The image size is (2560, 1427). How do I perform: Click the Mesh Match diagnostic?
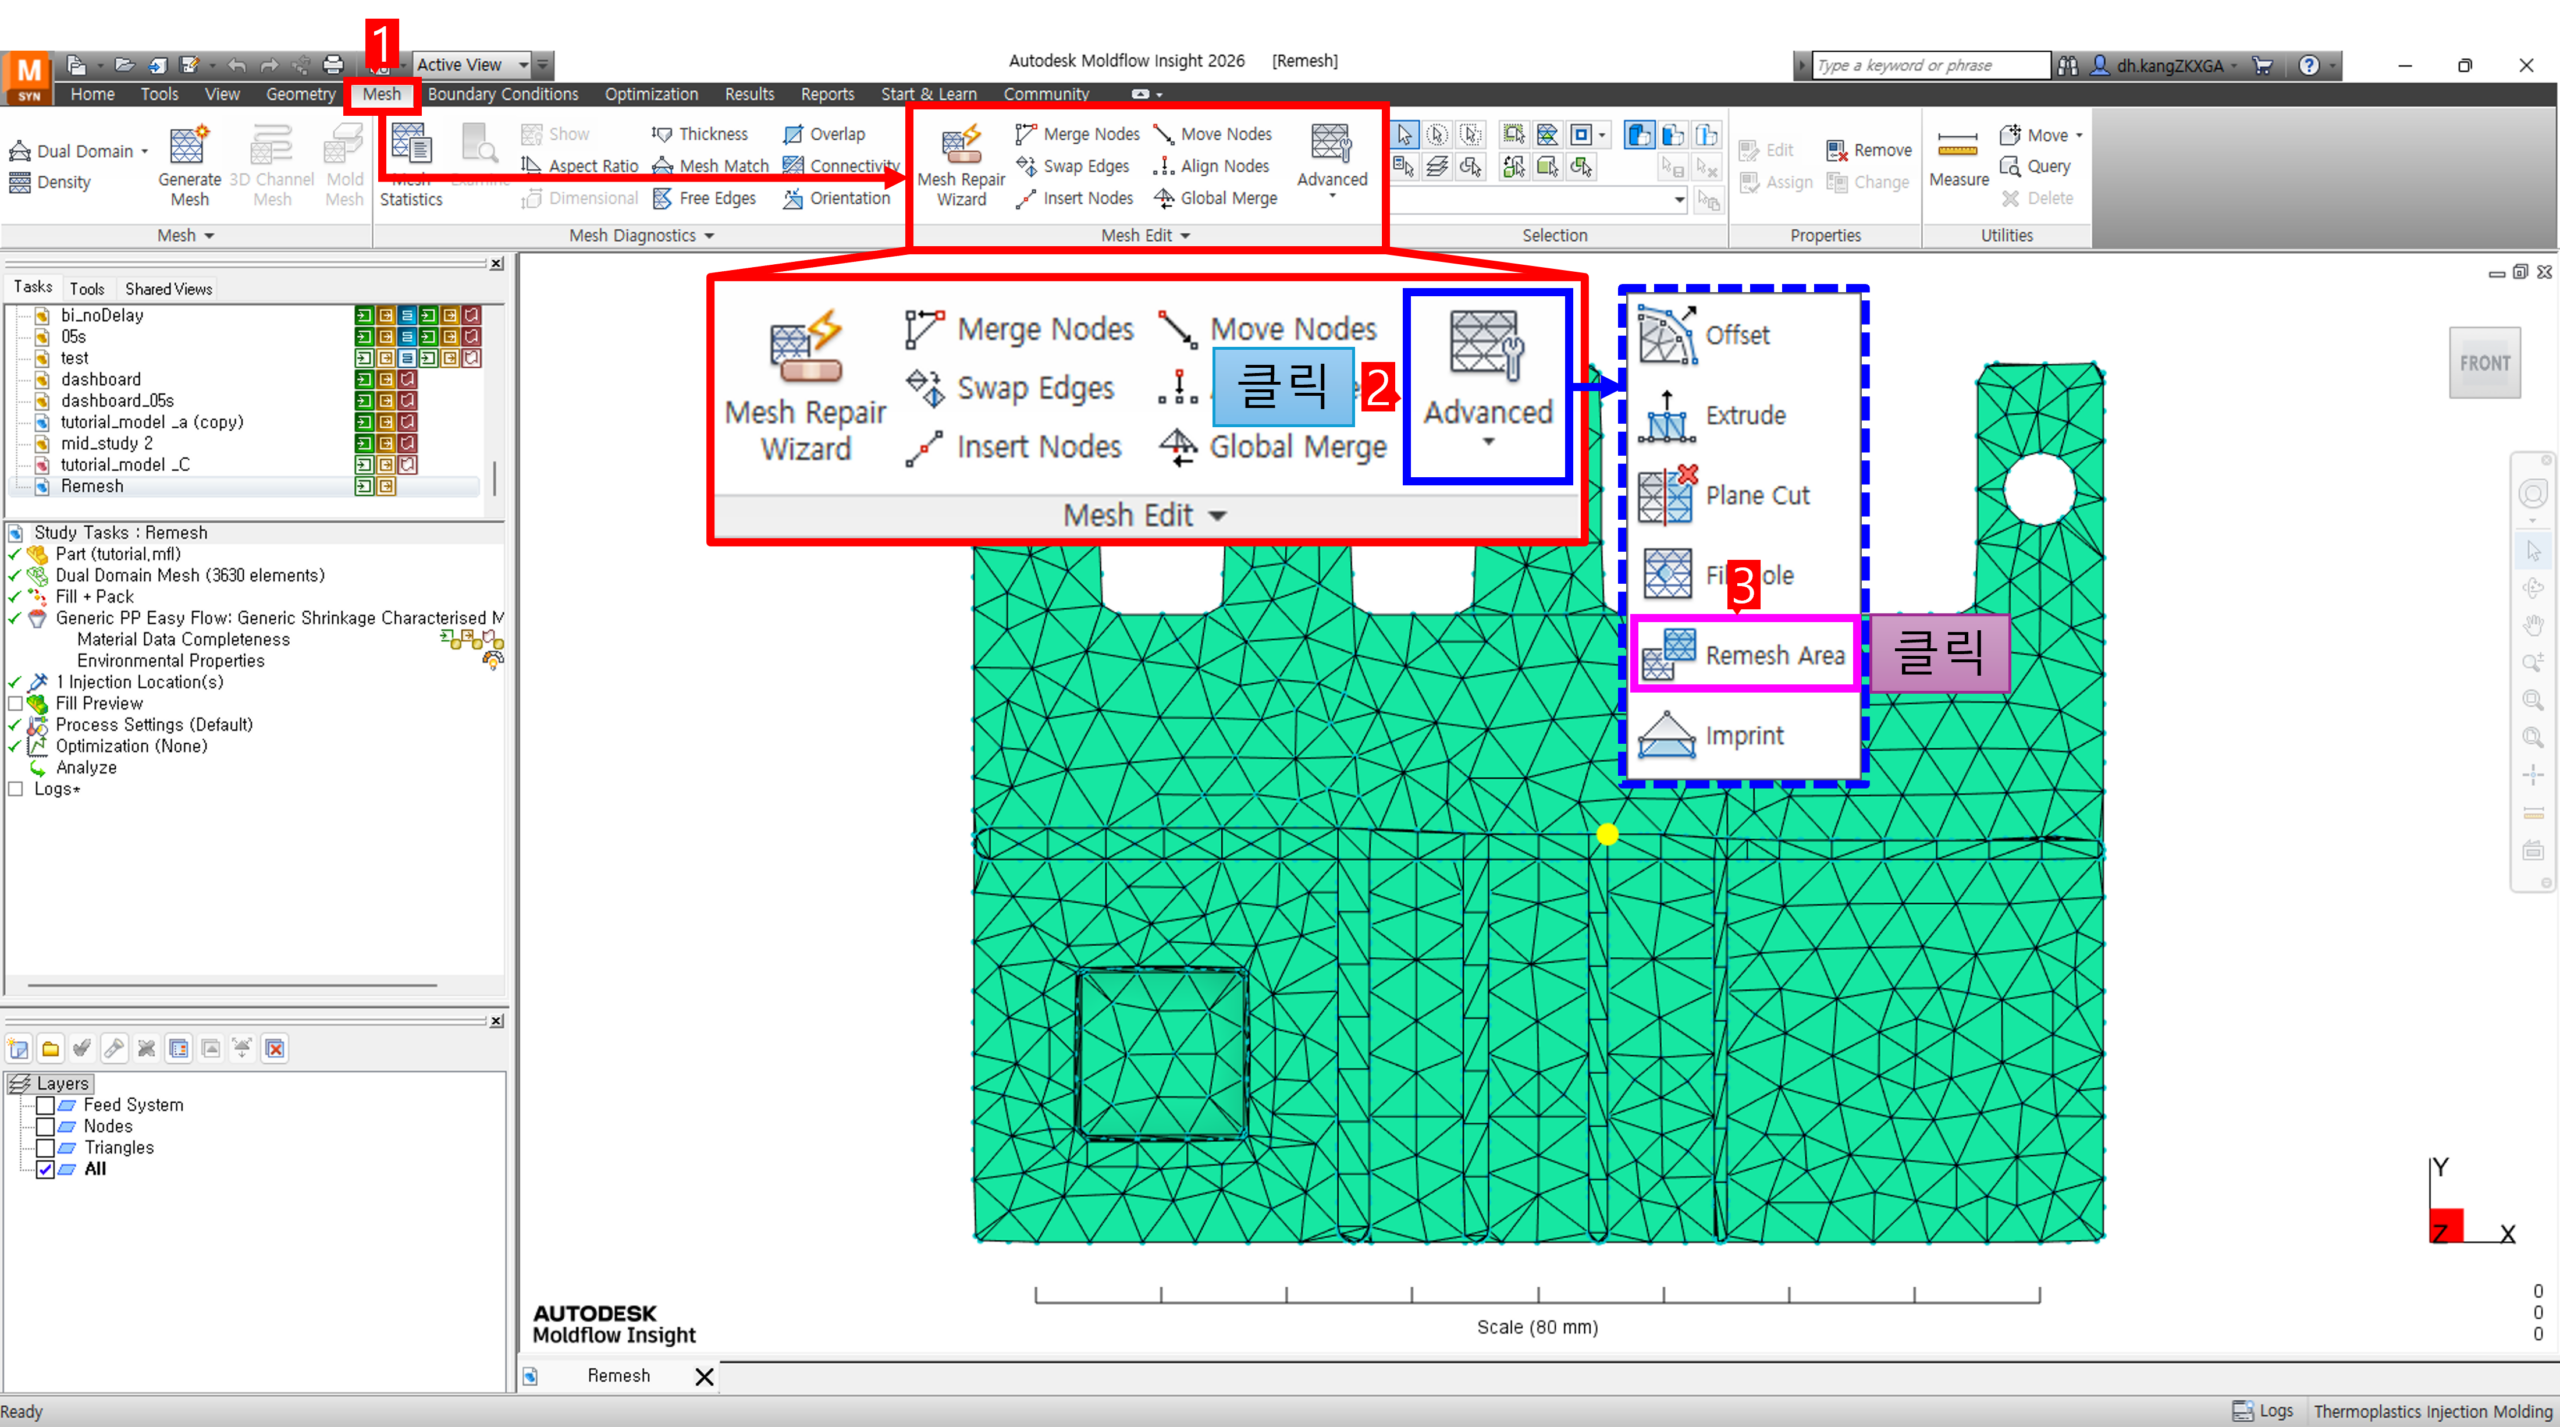[711, 166]
